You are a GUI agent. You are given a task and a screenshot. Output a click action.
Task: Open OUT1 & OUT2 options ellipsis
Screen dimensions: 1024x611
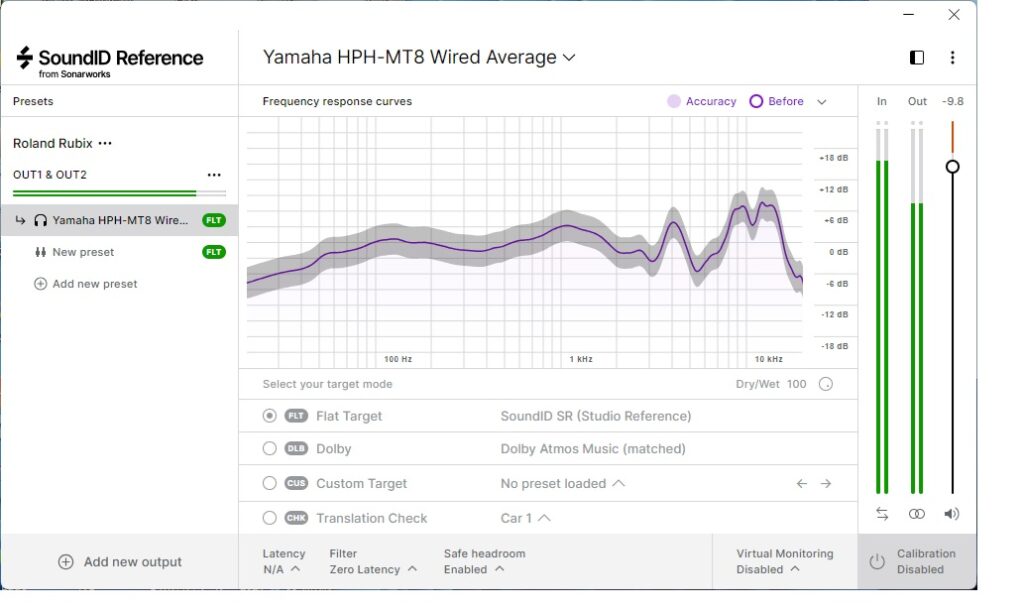[x=214, y=175]
